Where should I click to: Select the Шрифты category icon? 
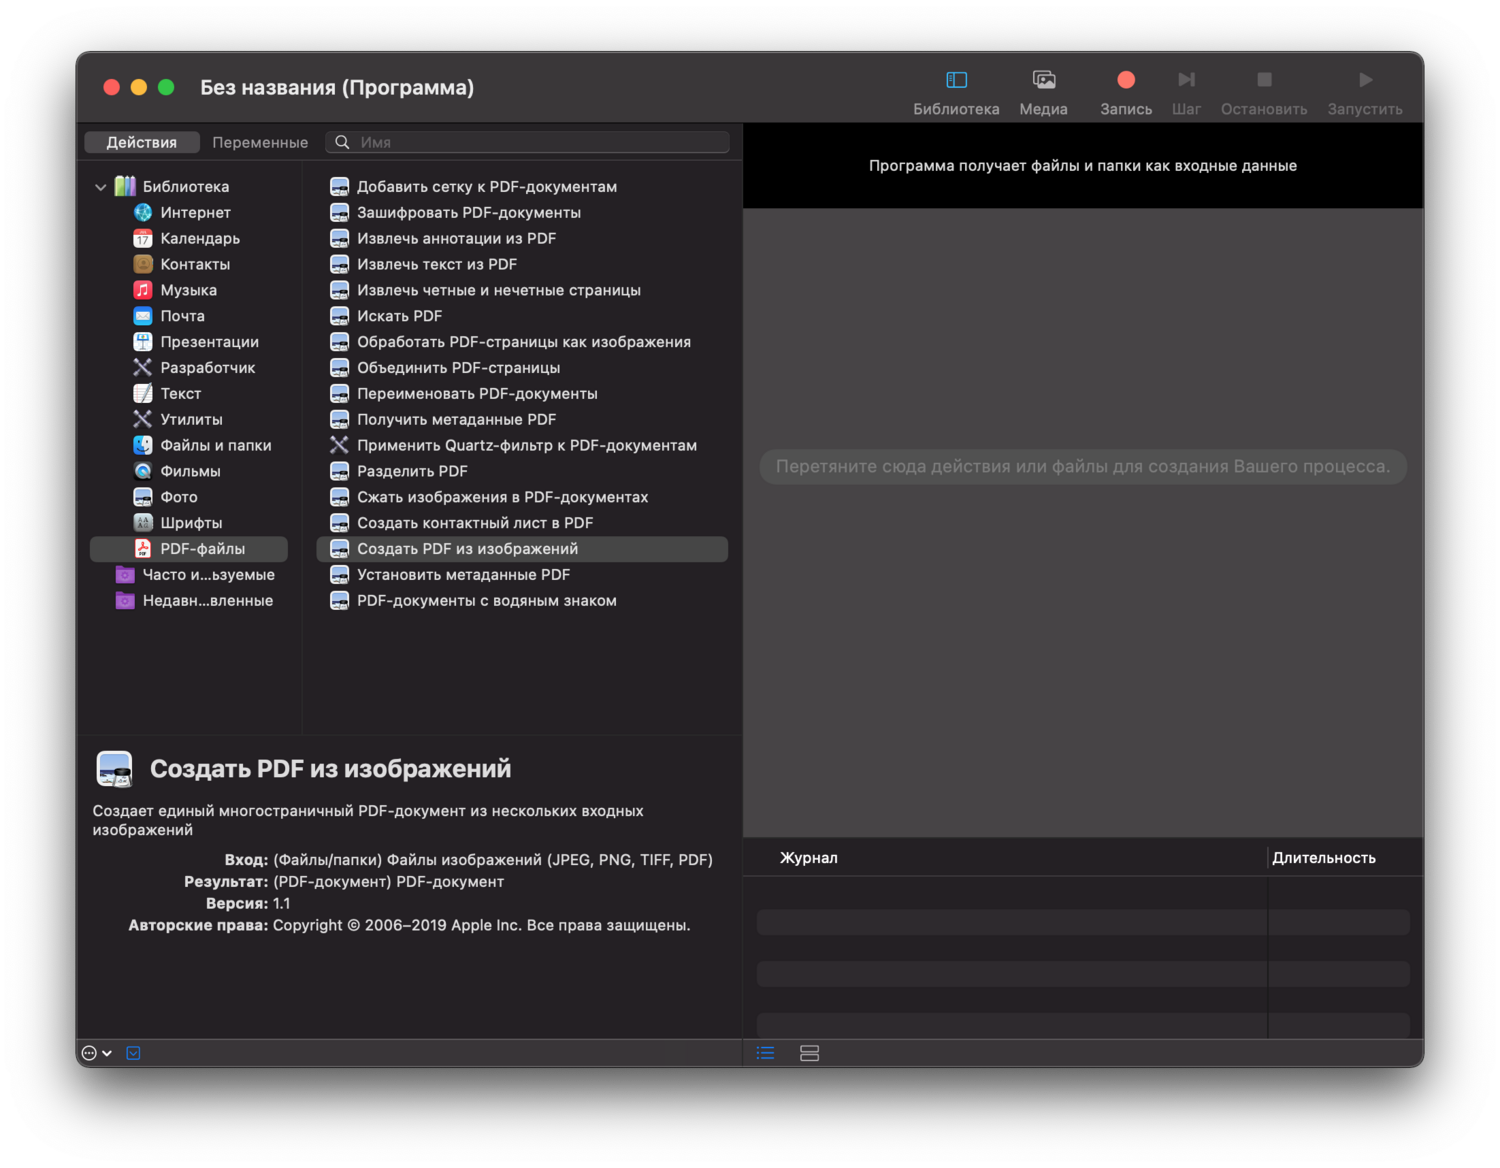(x=143, y=523)
